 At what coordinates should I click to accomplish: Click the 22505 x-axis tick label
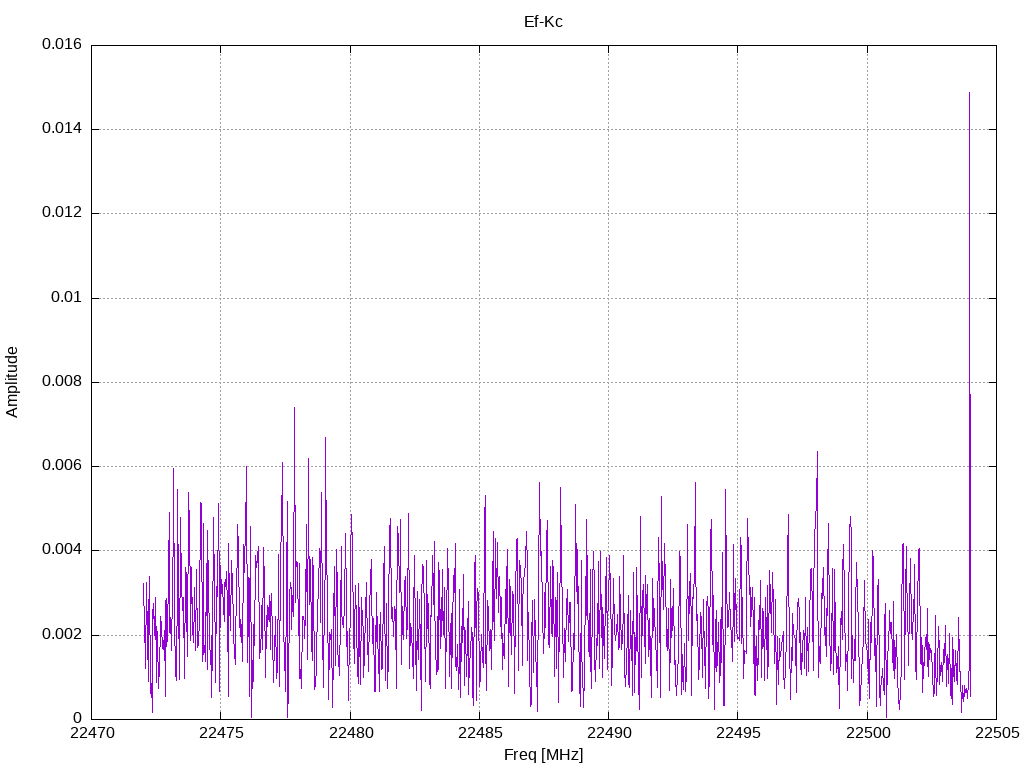coord(995,733)
